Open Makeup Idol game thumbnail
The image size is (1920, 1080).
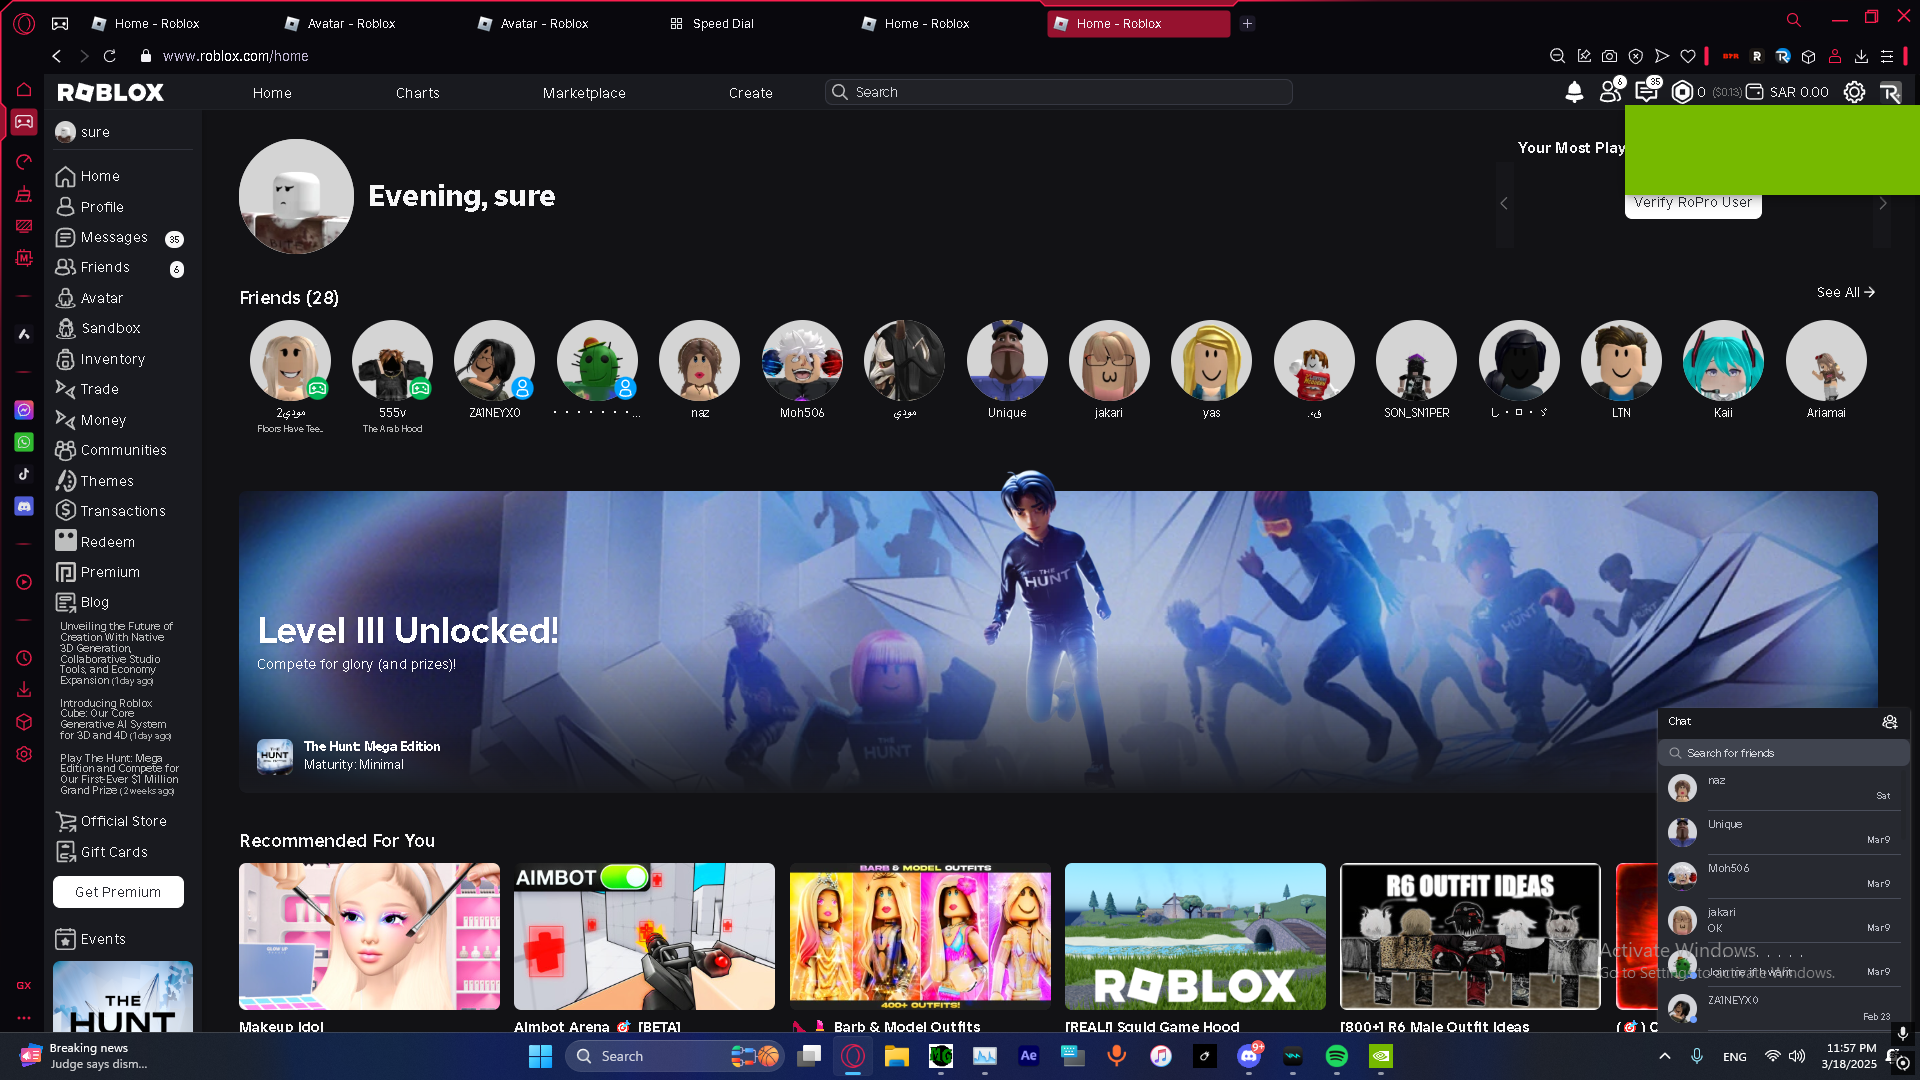point(369,936)
